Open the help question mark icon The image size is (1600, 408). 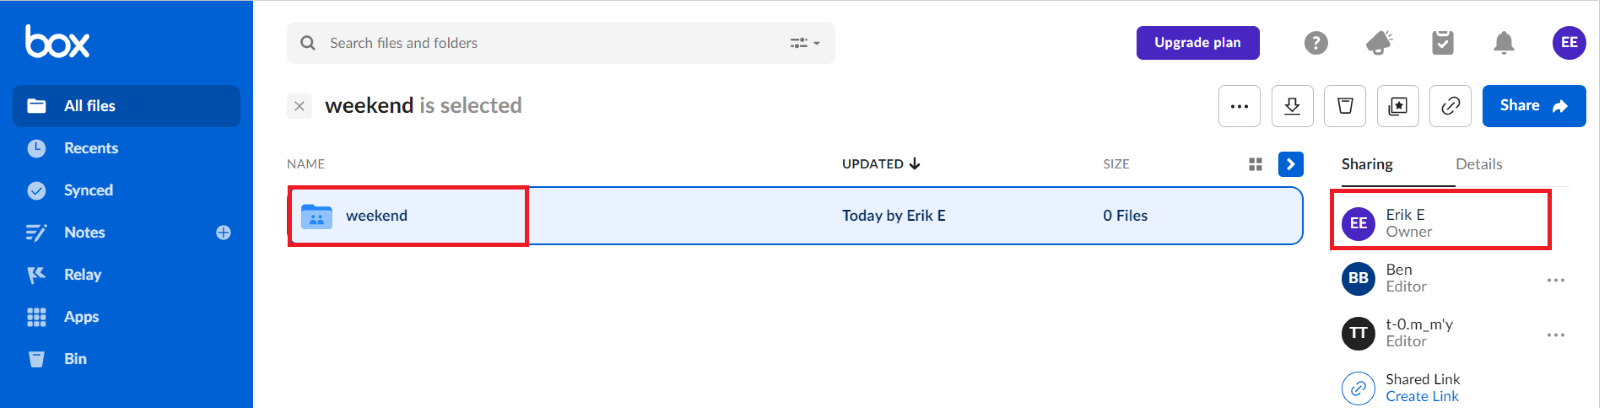click(x=1316, y=43)
